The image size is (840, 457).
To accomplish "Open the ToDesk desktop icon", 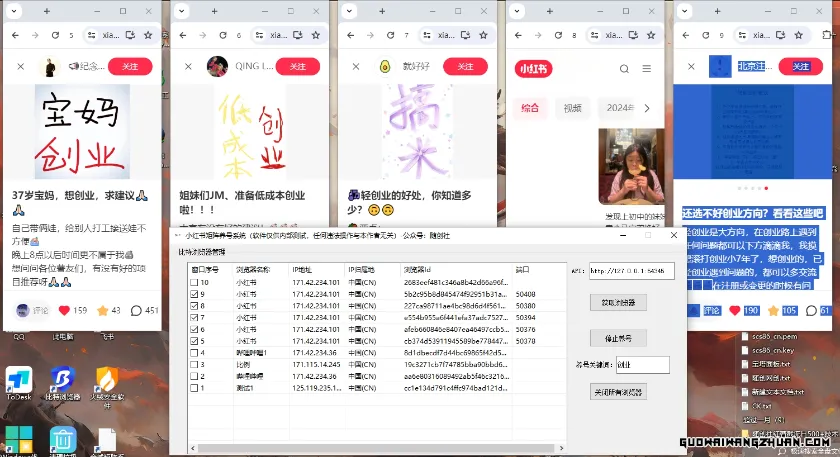I will (19, 383).
